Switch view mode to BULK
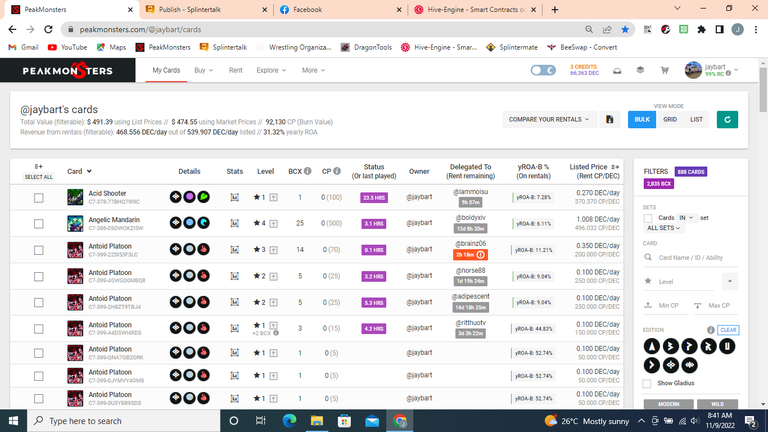Viewport: 768px width, 432px height. (x=642, y=120)
